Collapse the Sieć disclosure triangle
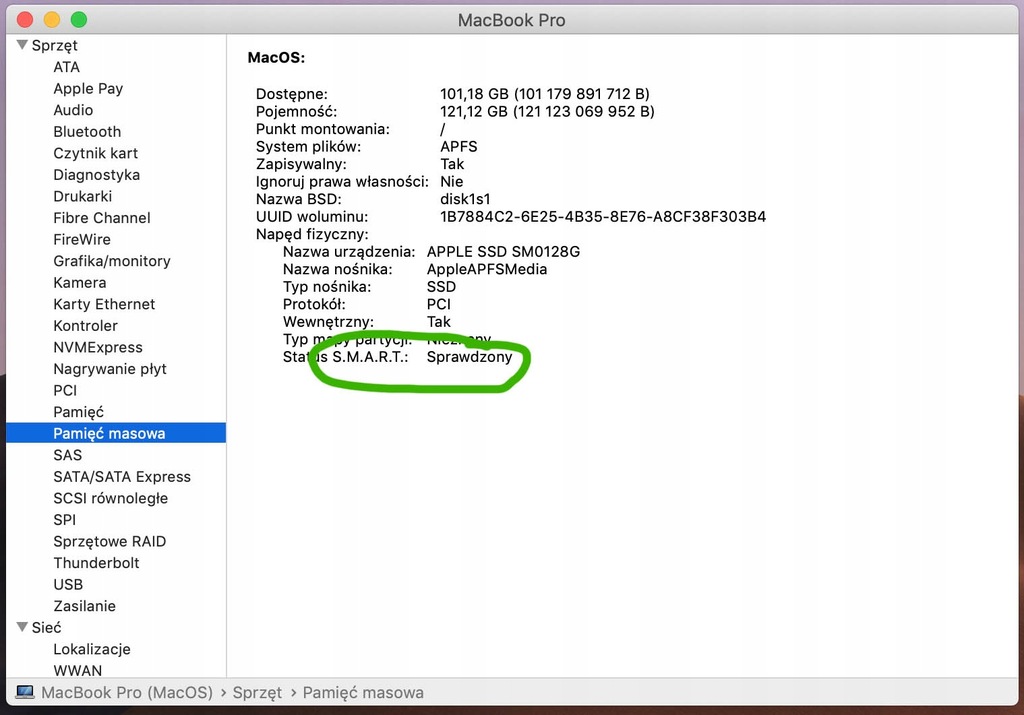The height and width of the screenshot is (715, 1024). click(x=22, y=627)
